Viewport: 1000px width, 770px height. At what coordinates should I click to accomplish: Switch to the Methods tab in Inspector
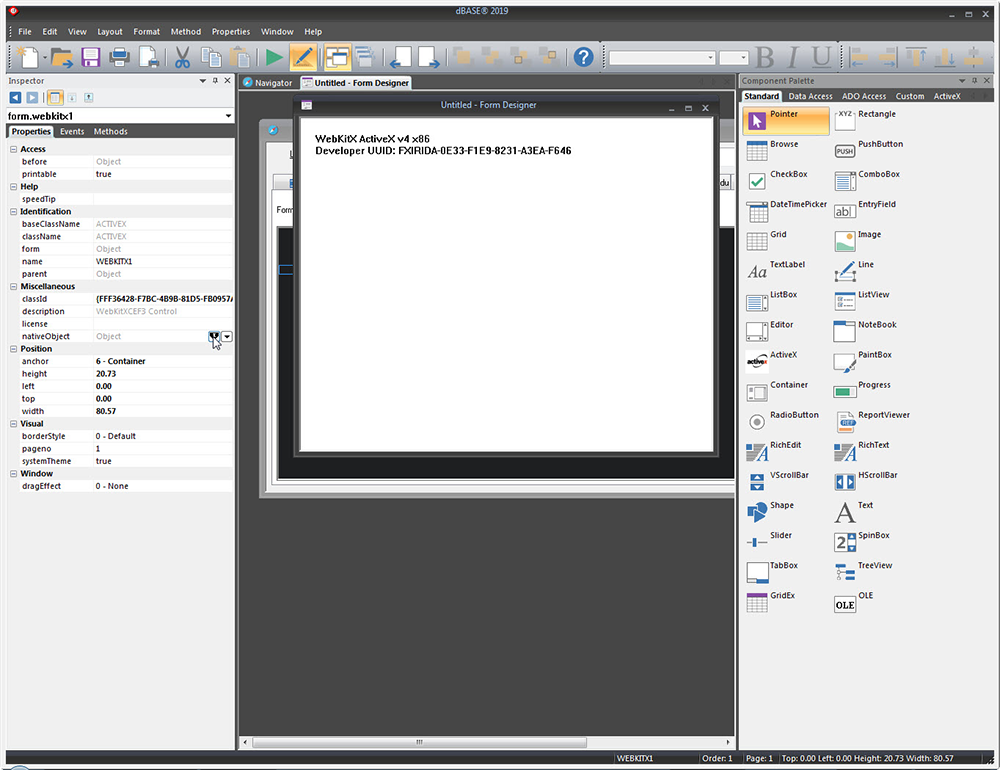click(110, 131)
